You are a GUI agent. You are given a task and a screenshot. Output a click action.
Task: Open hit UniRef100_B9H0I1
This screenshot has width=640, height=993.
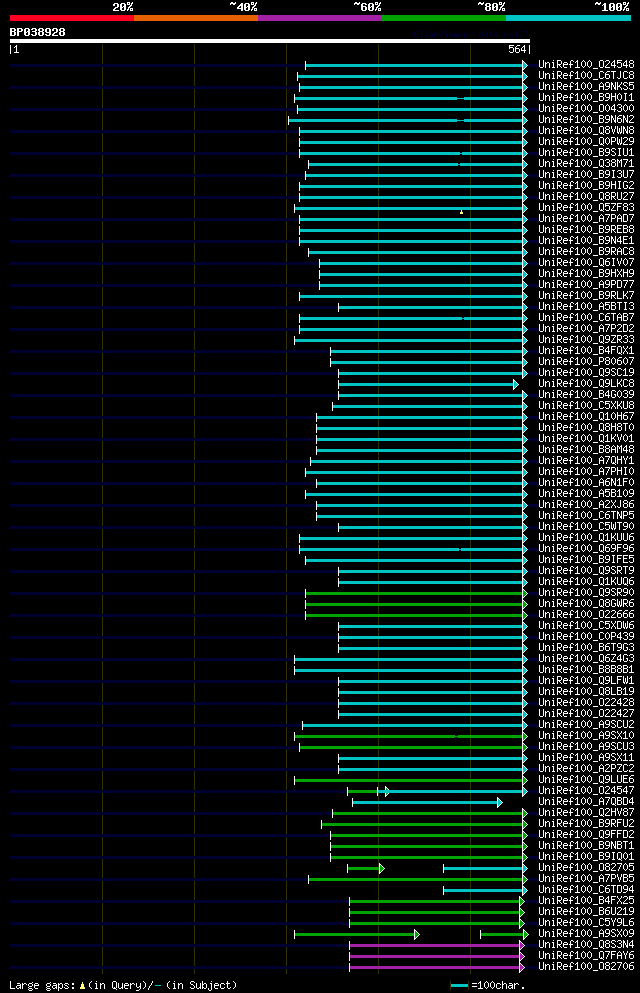coord(586,98)
